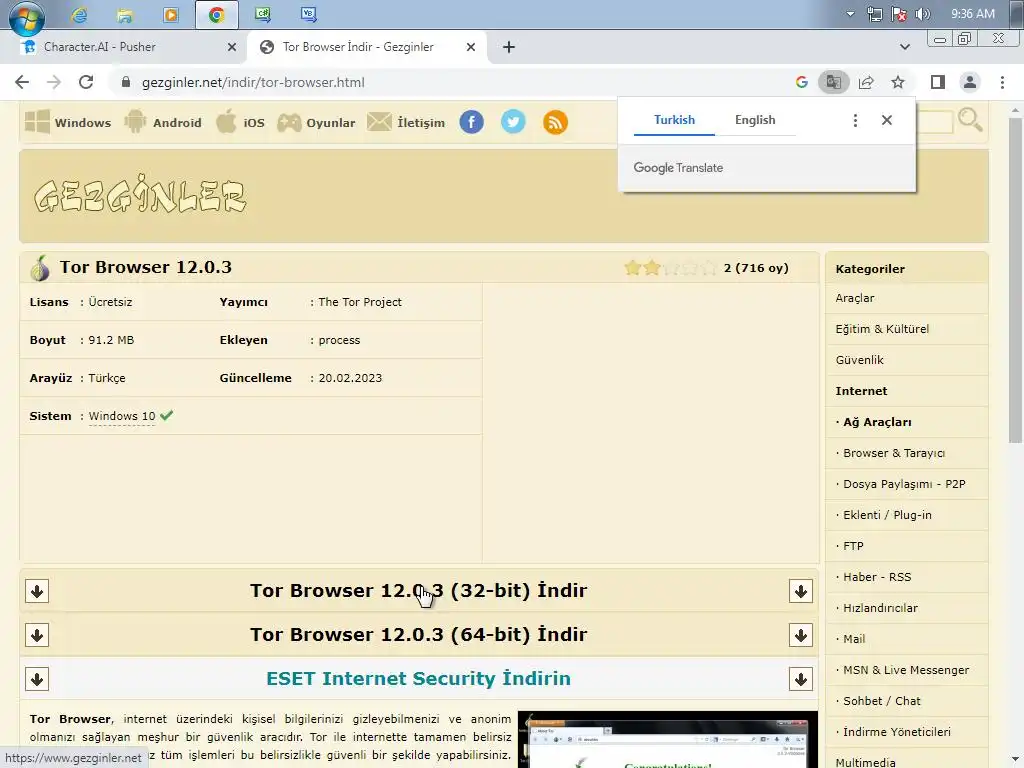Toggle the Translate this page icon
This screenshot has height=768, width=1024.
(x=834, y=82)
